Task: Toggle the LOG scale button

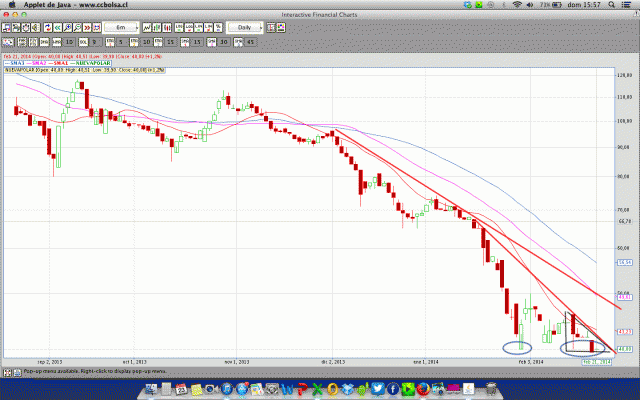Action: tap(189, 27)
